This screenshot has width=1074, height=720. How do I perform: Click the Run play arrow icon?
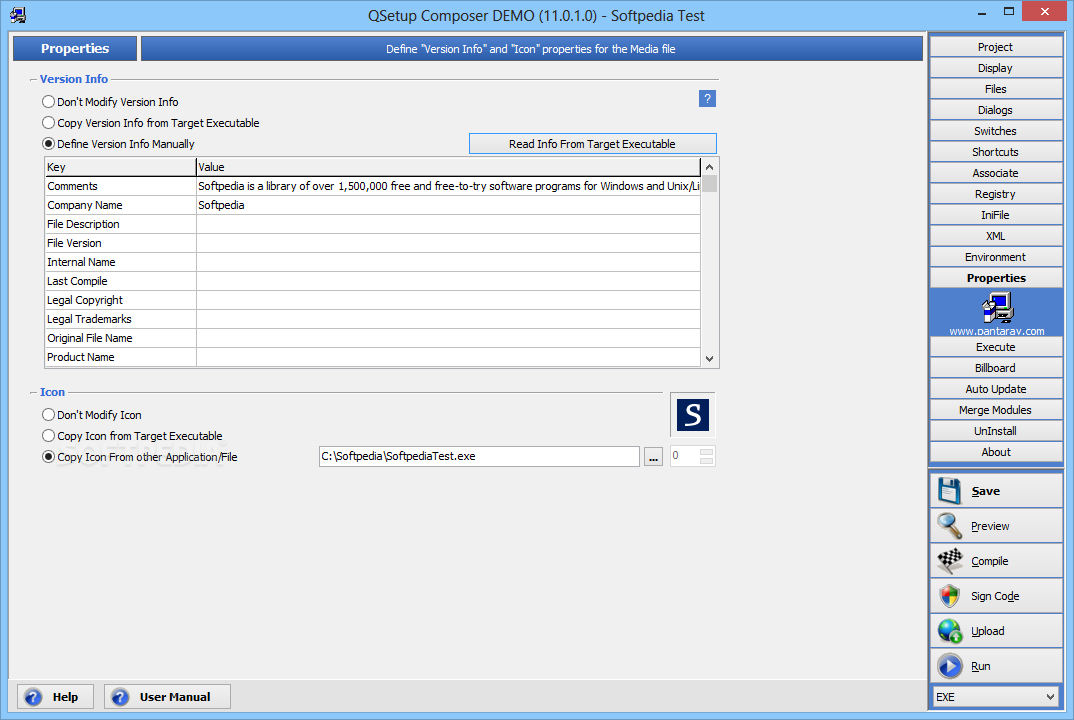tap(949, 666)
